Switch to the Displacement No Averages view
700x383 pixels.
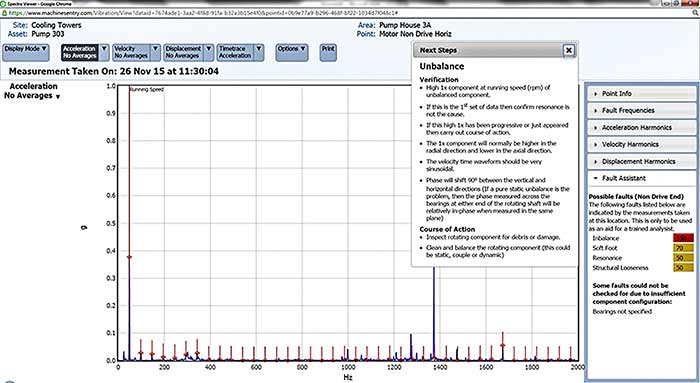(x=183, y=52)
